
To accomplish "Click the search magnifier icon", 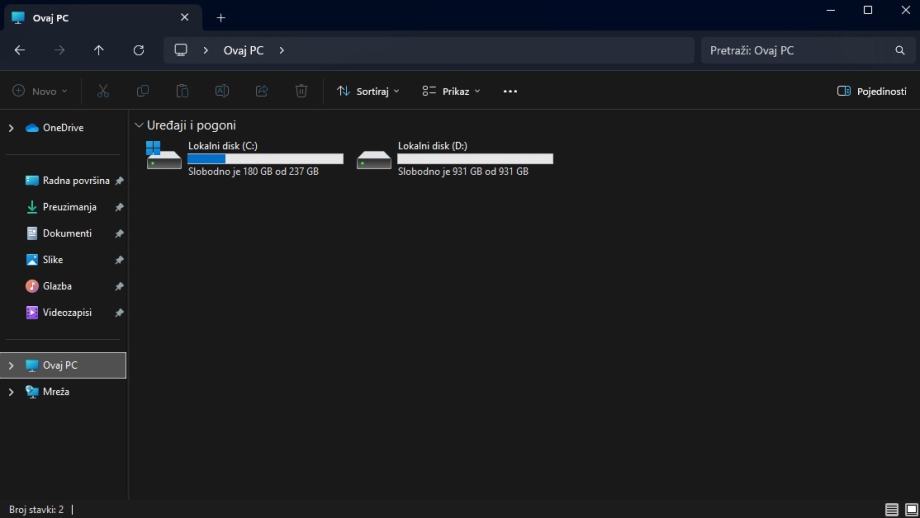I will (x=899, y=50).
